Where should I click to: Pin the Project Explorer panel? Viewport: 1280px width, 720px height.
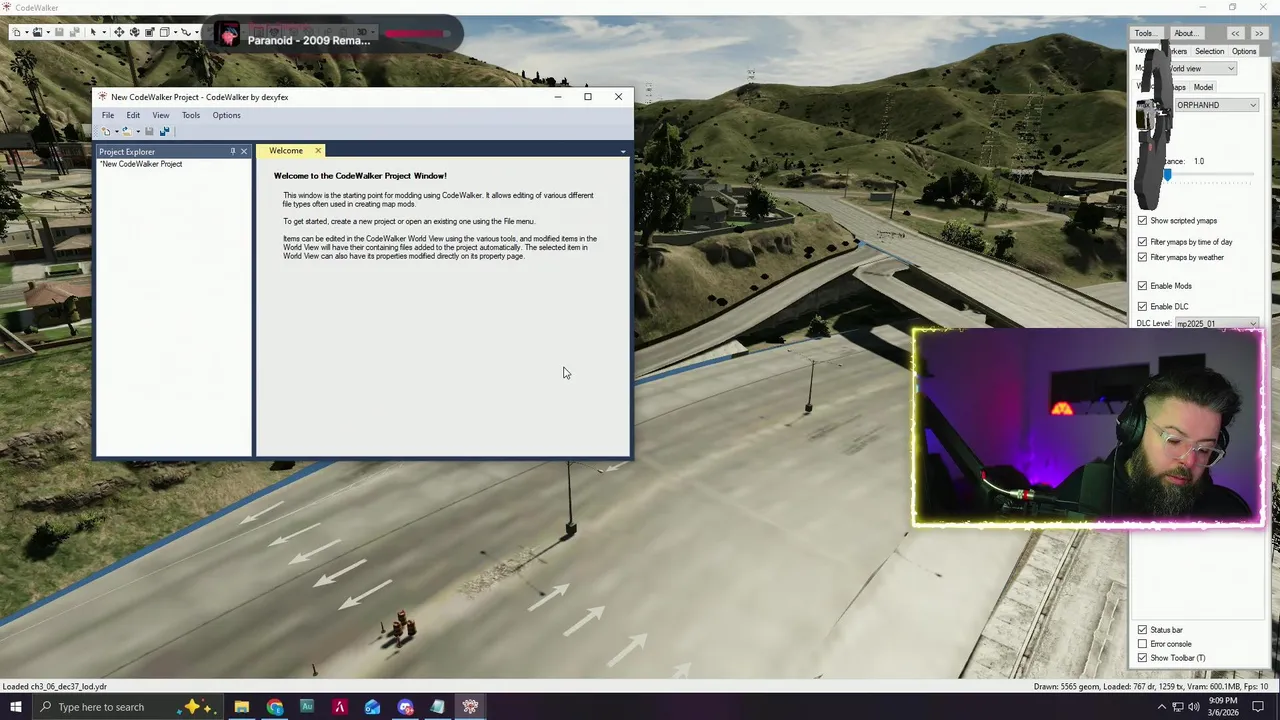233,151
